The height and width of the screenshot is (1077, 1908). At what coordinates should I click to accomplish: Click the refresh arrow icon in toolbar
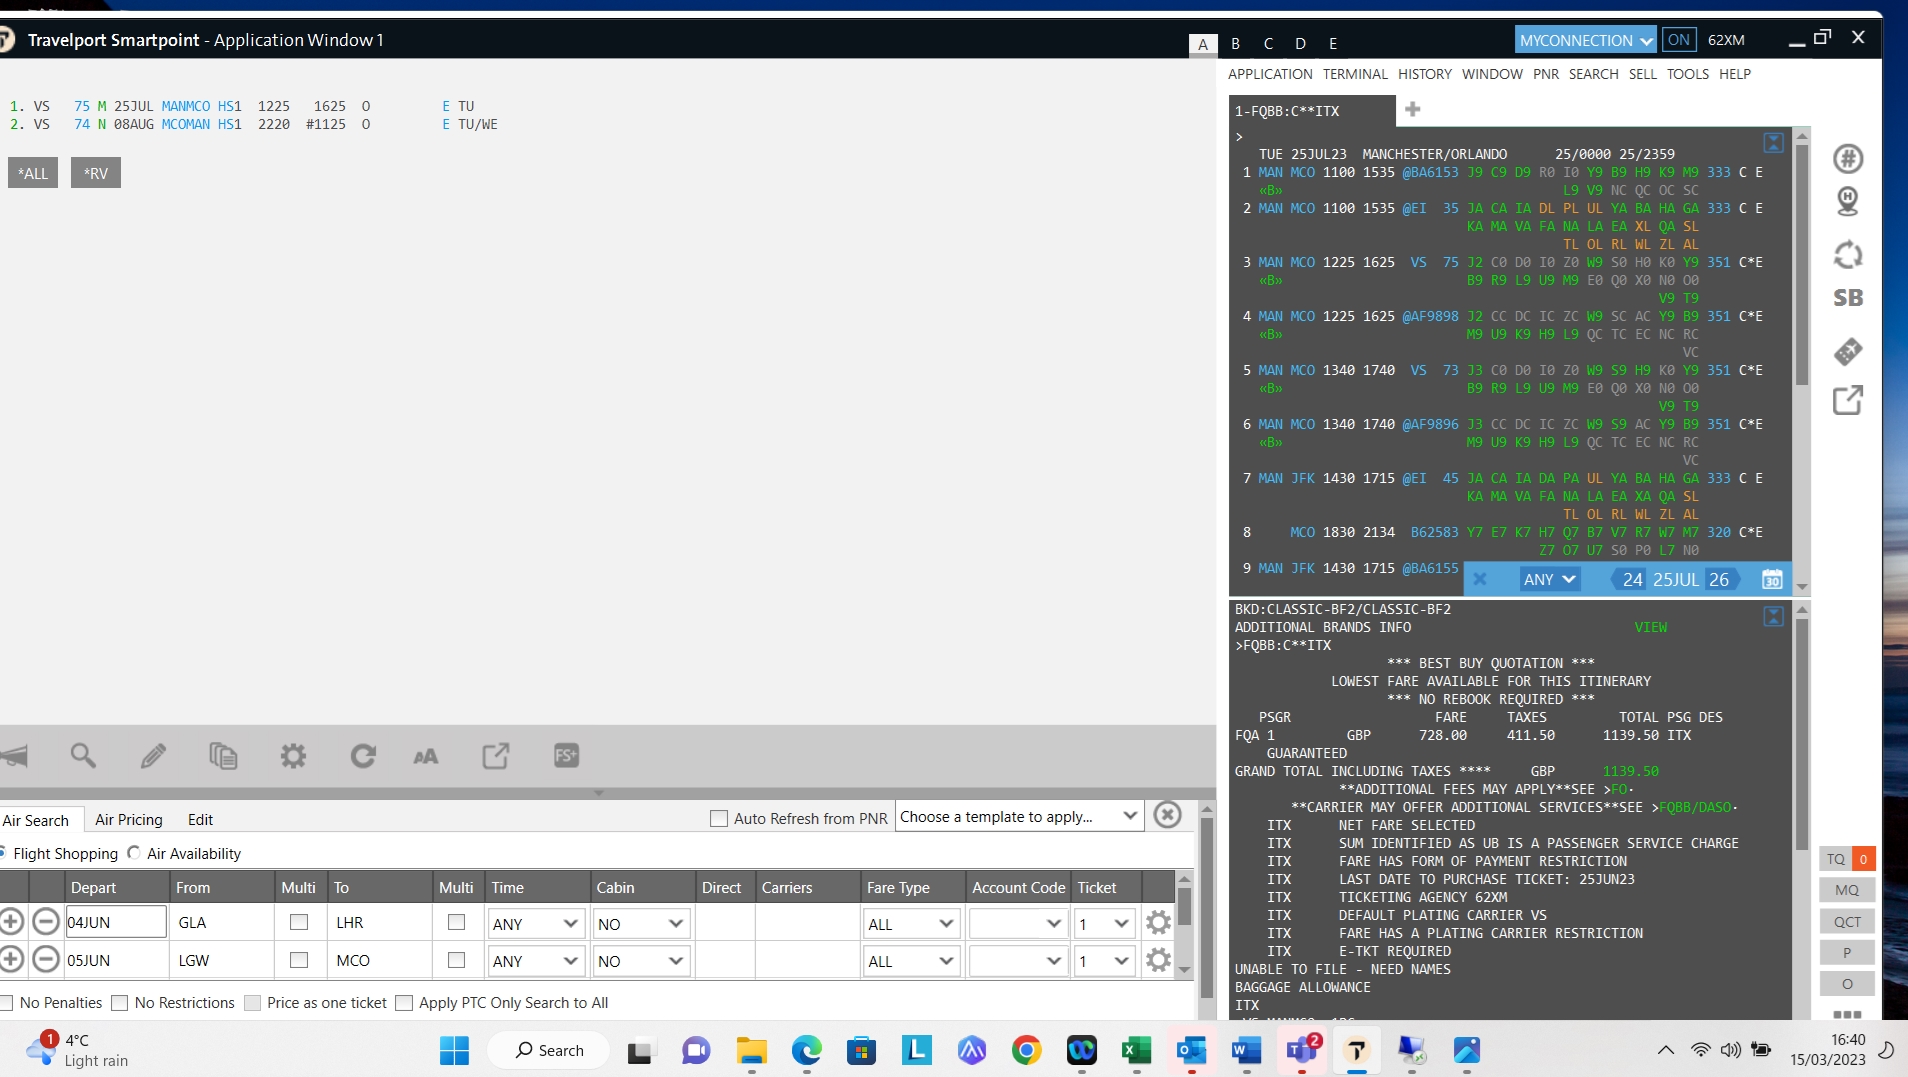363,756
